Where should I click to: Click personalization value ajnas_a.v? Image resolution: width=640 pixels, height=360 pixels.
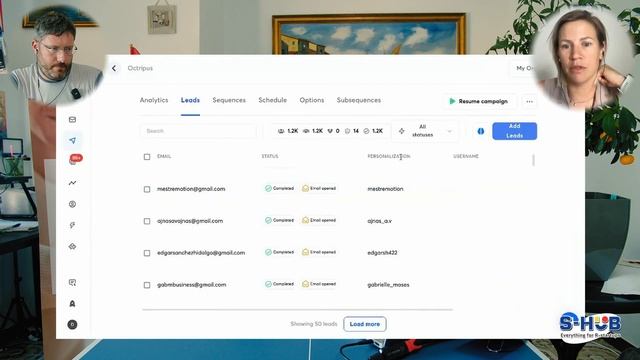tap(380, 221)
